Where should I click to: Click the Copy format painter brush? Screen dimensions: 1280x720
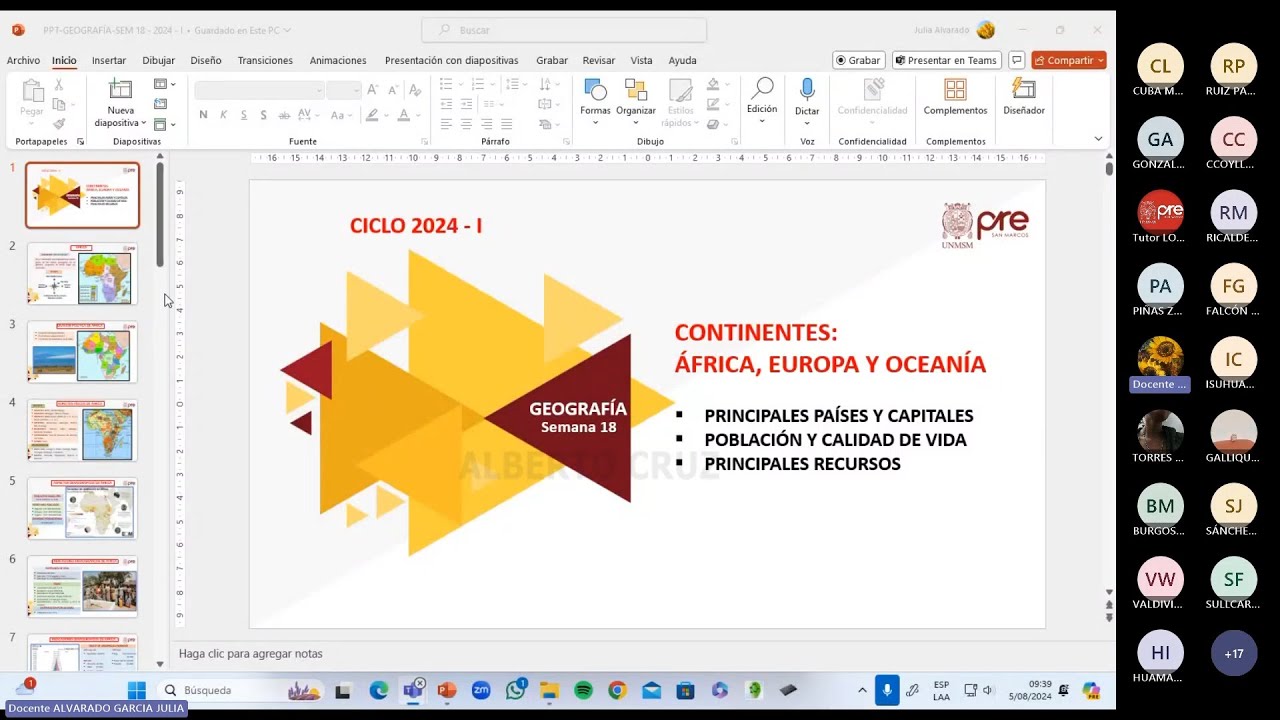point(59,124)
